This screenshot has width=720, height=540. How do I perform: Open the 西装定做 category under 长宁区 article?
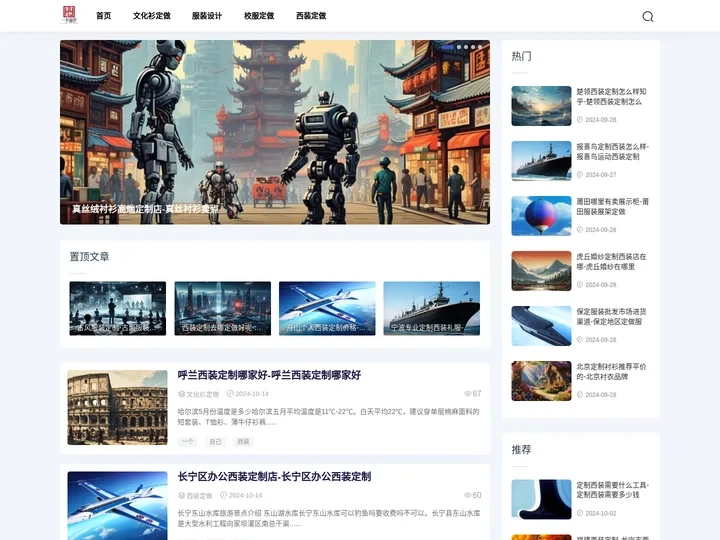tap(199, 495)
